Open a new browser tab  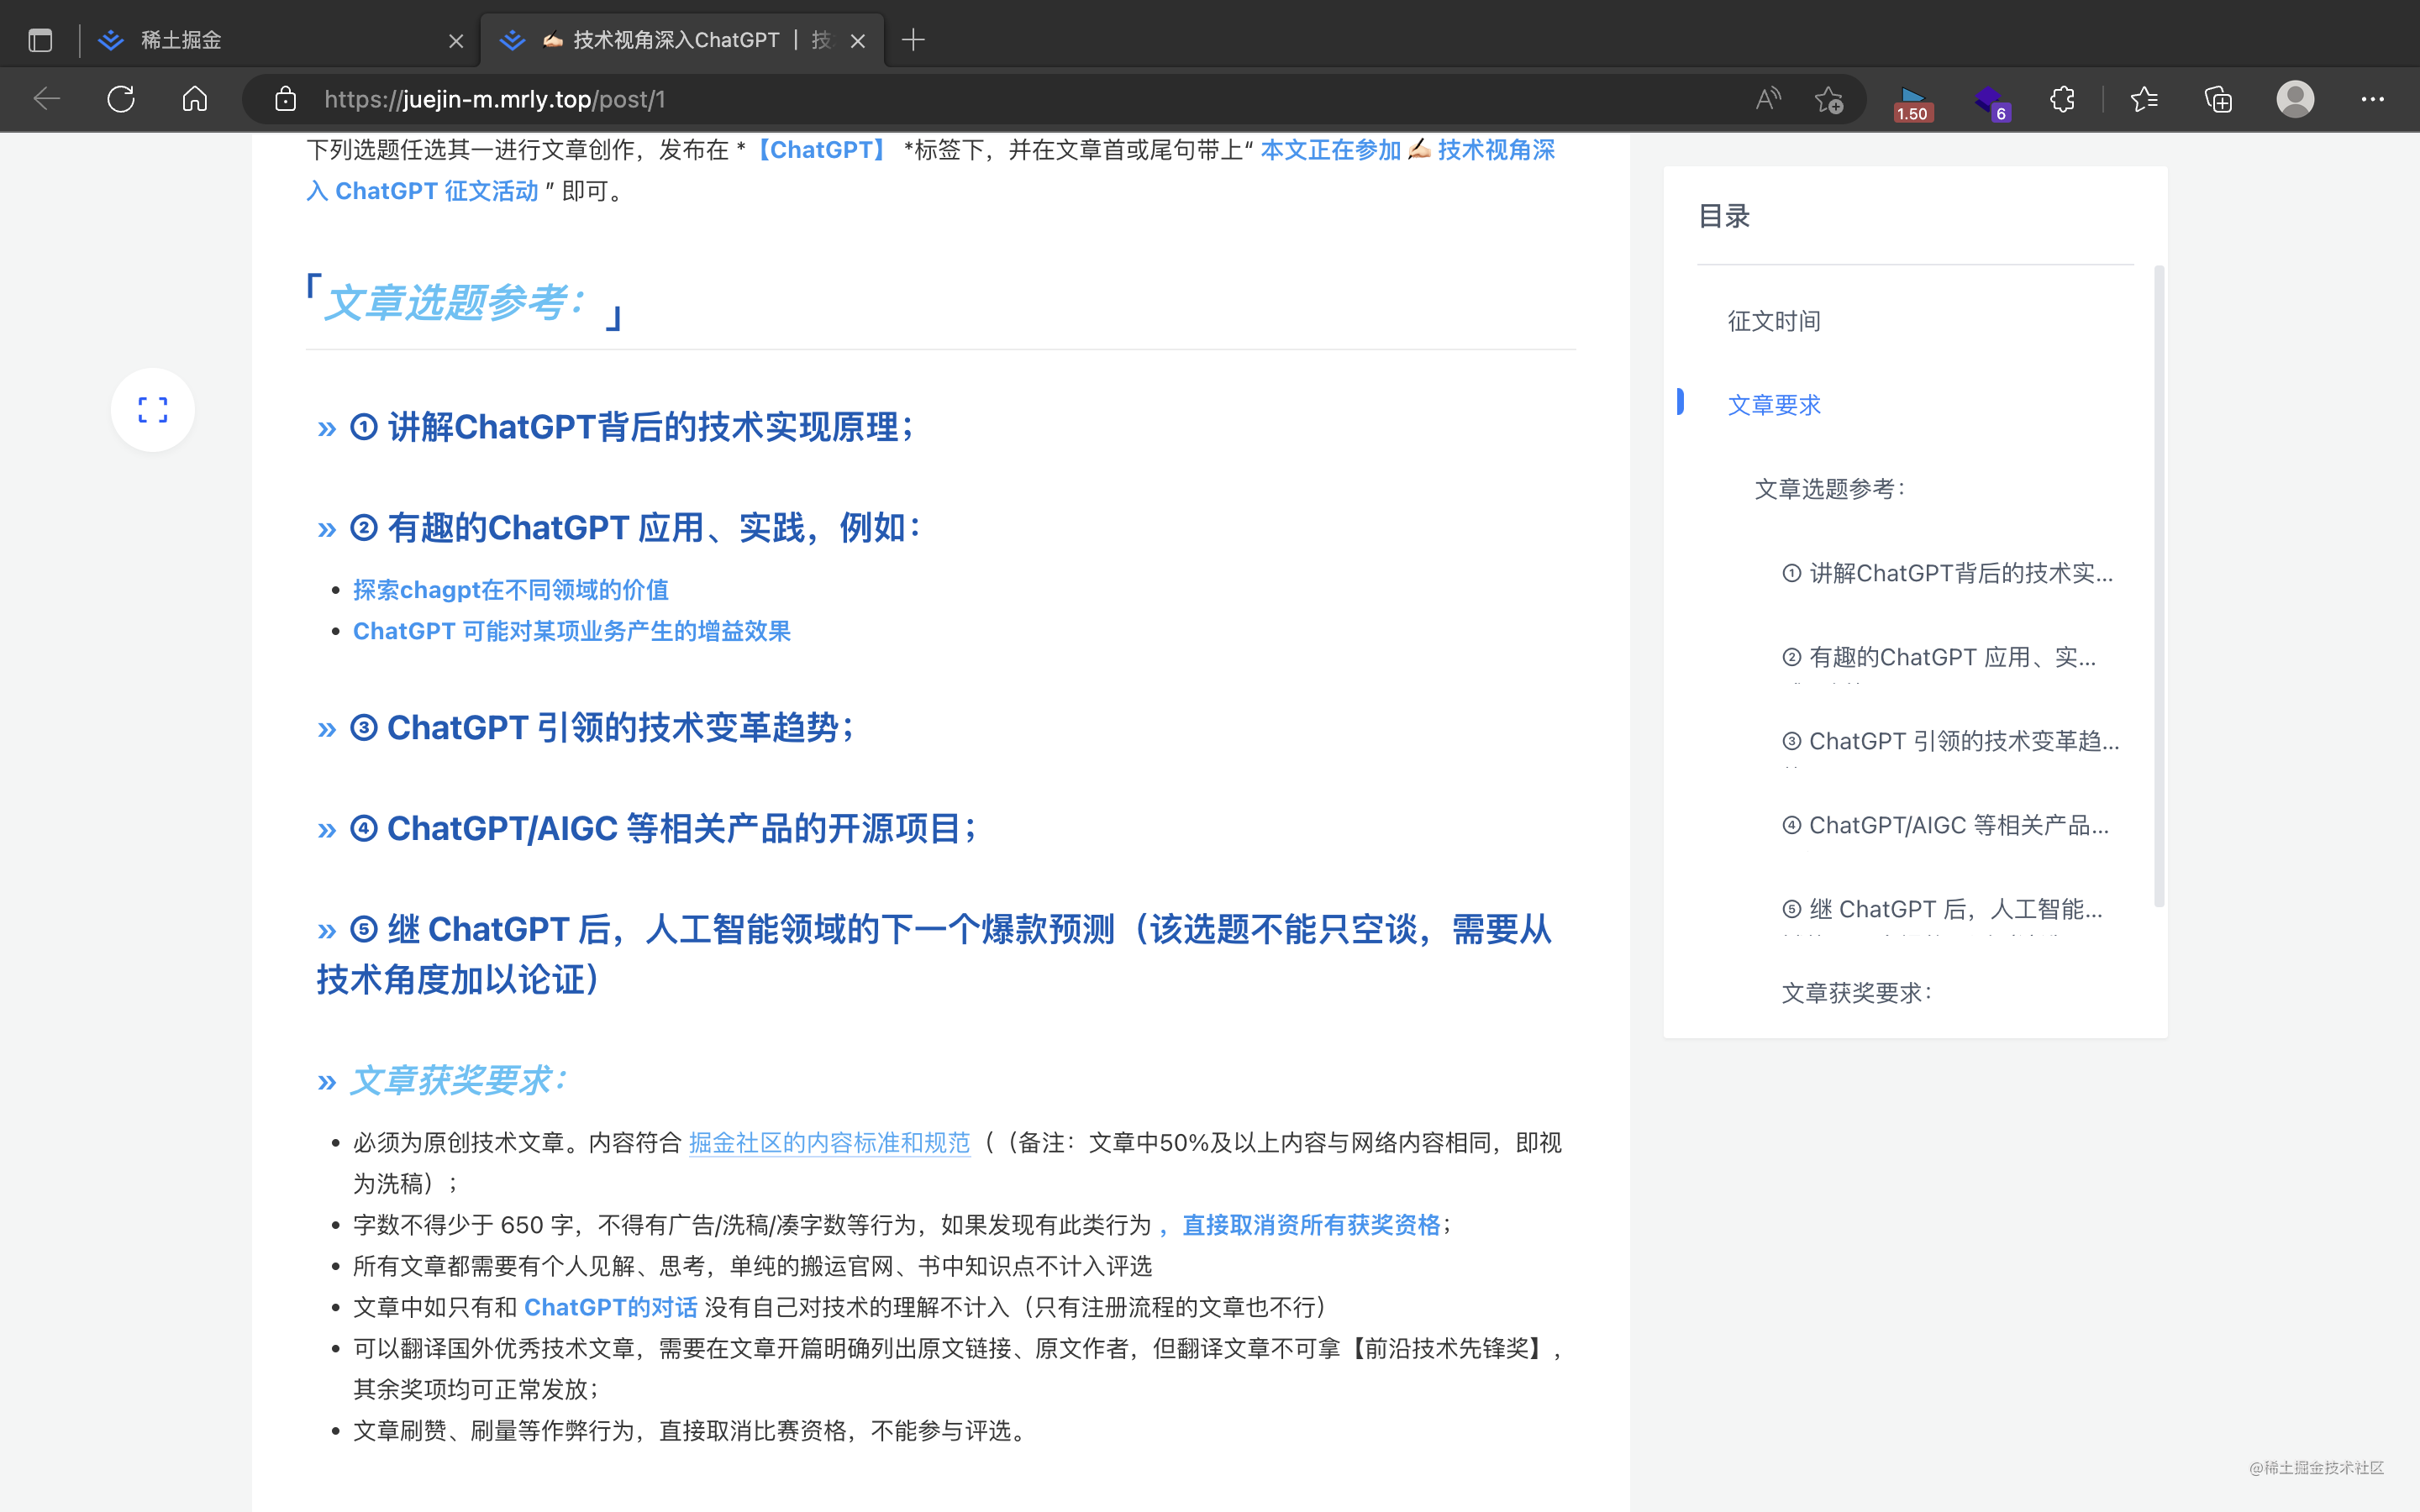coord(913,40)
